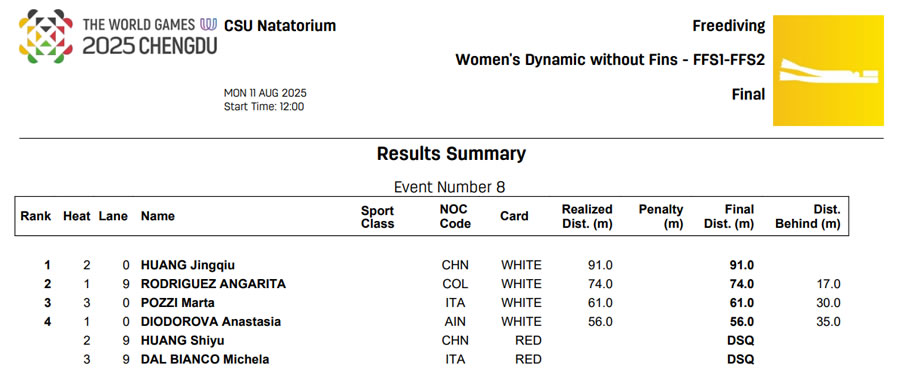This screenshot has width=900, height=378.
Task: Click the Name column header
Action: tap(158, 216)
